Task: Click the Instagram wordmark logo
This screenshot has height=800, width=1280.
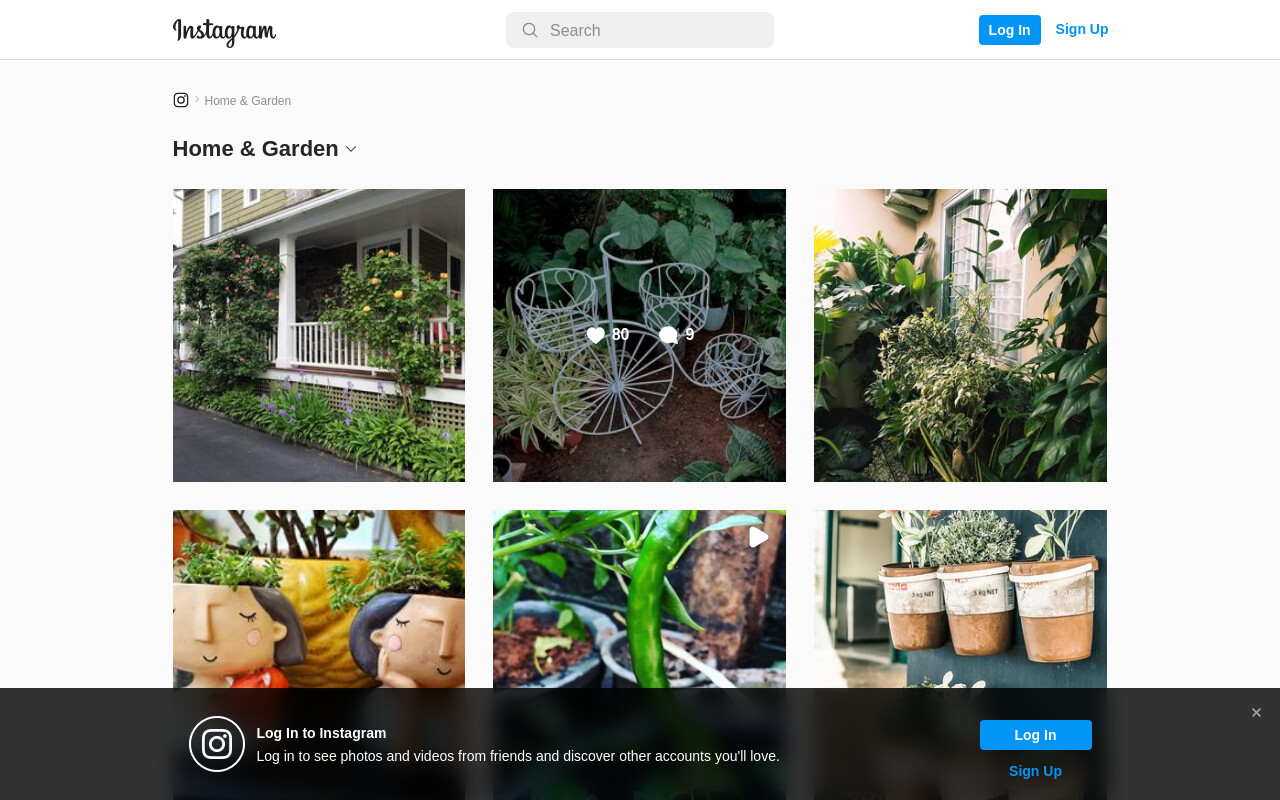Action: click(x=224, y=31)
